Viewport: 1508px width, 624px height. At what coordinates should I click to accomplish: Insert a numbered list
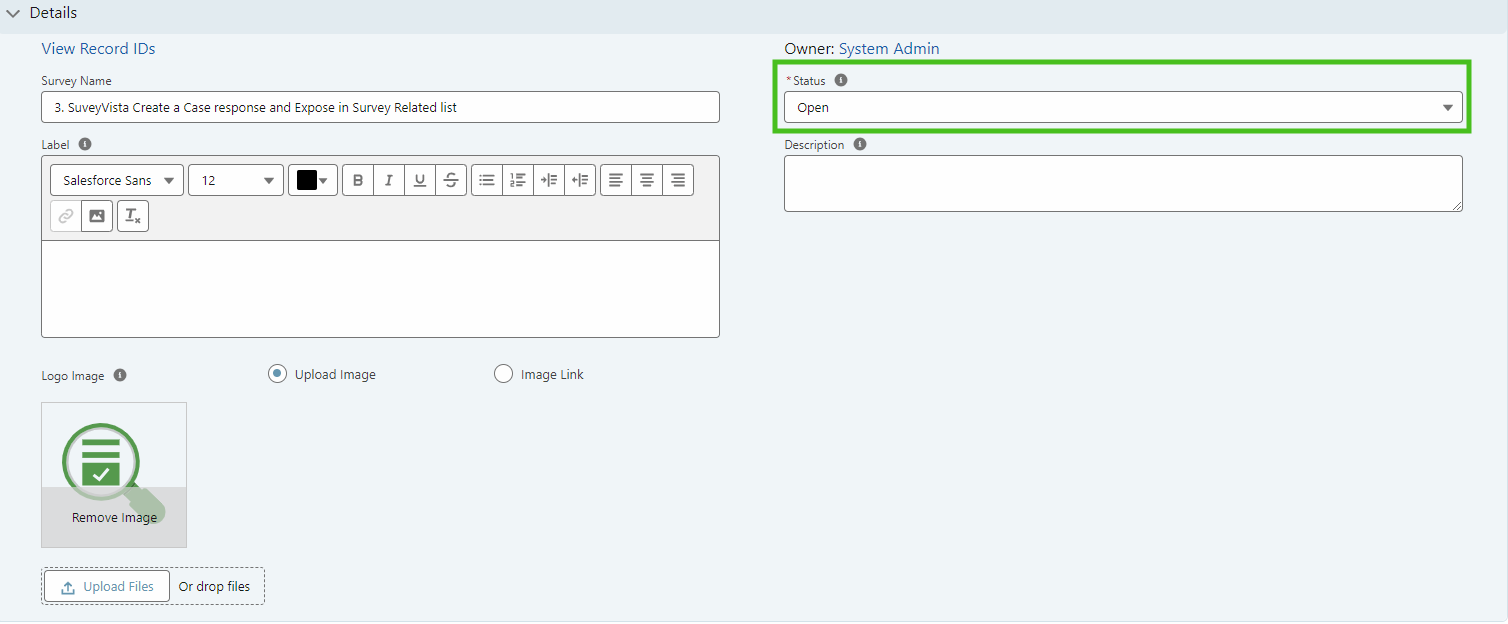[x=517, y=180]
